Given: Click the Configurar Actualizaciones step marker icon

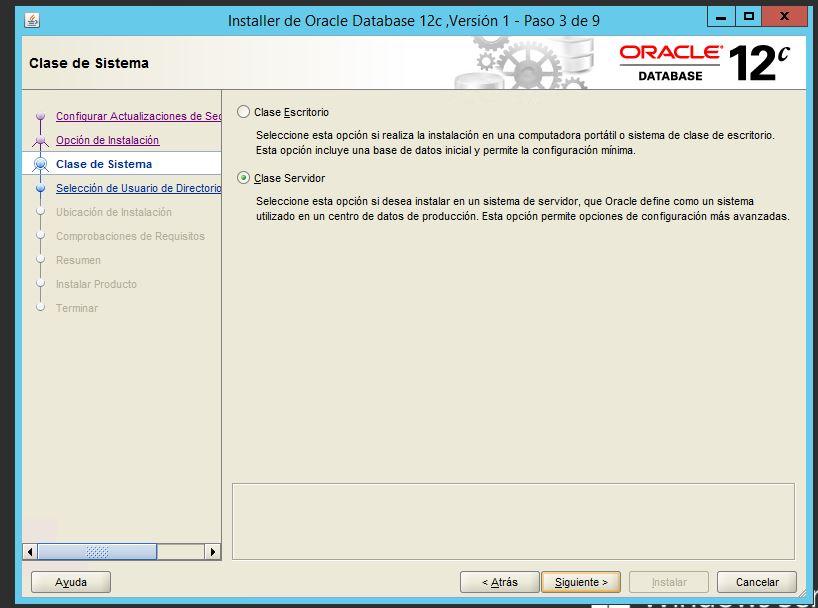Looking at the screenshot, I should (40, 116).
